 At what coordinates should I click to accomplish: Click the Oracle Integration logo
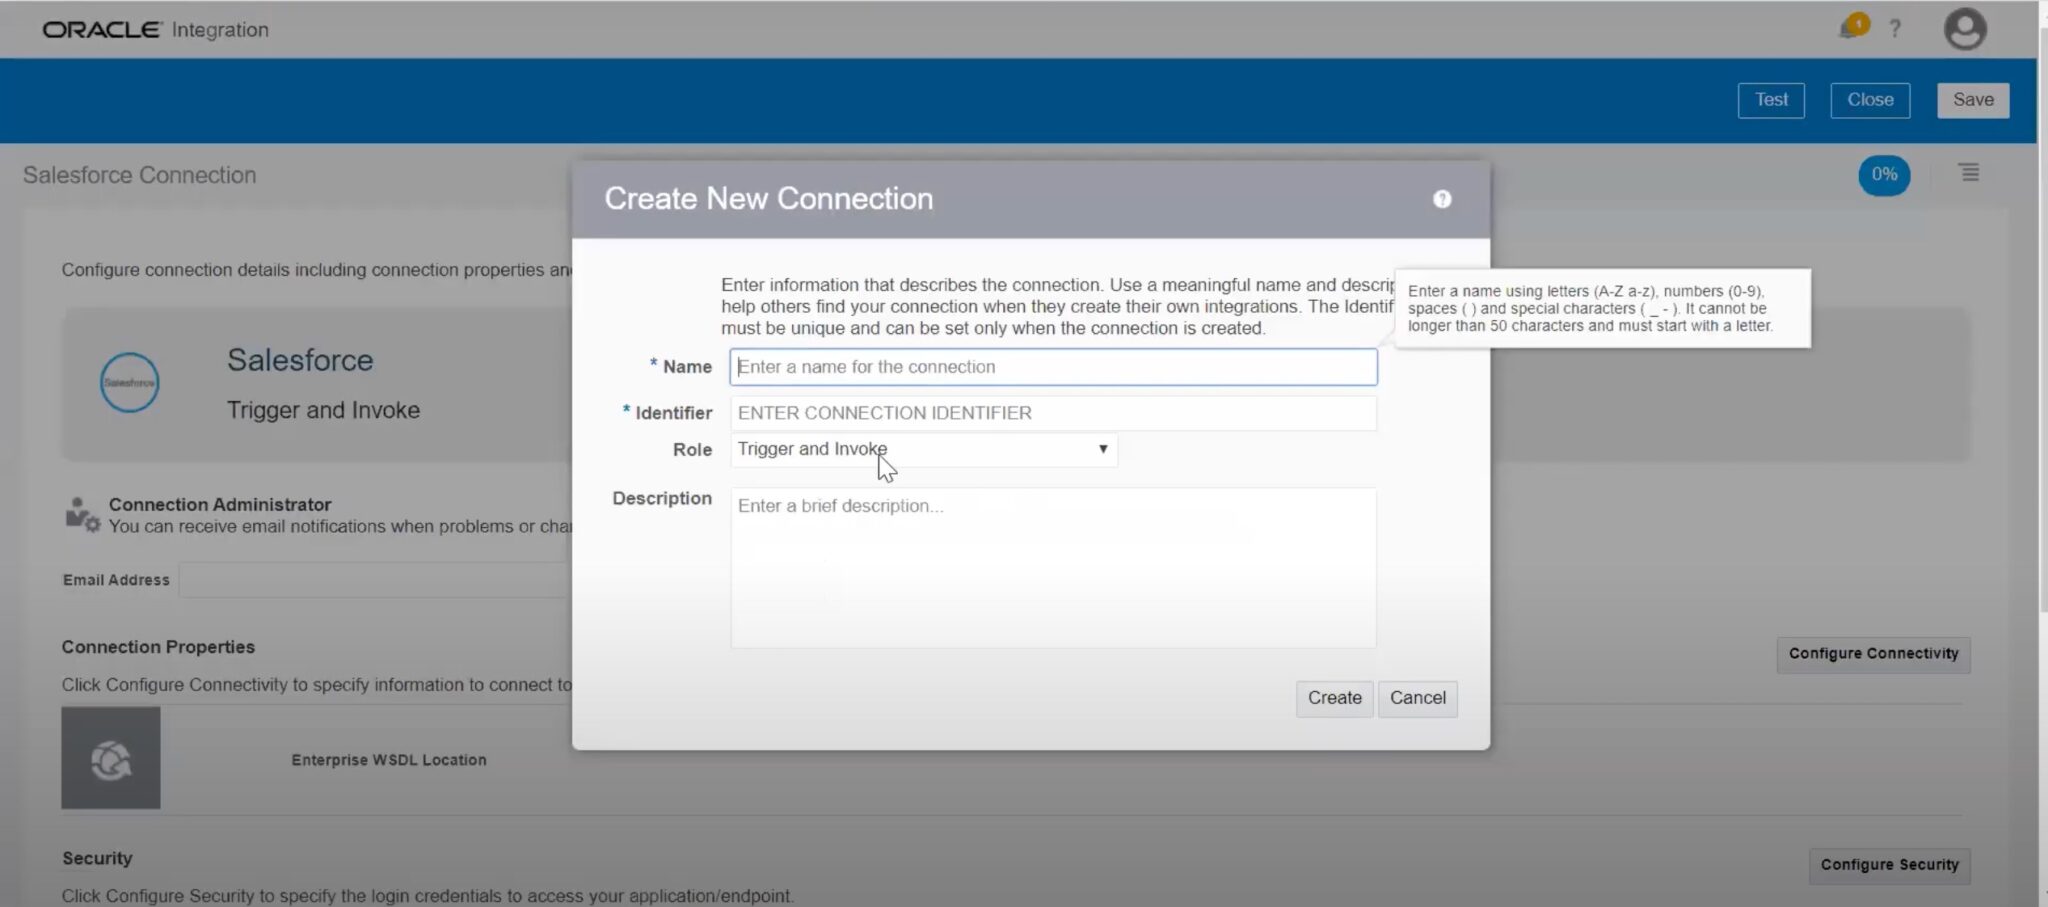pos(100,29)
